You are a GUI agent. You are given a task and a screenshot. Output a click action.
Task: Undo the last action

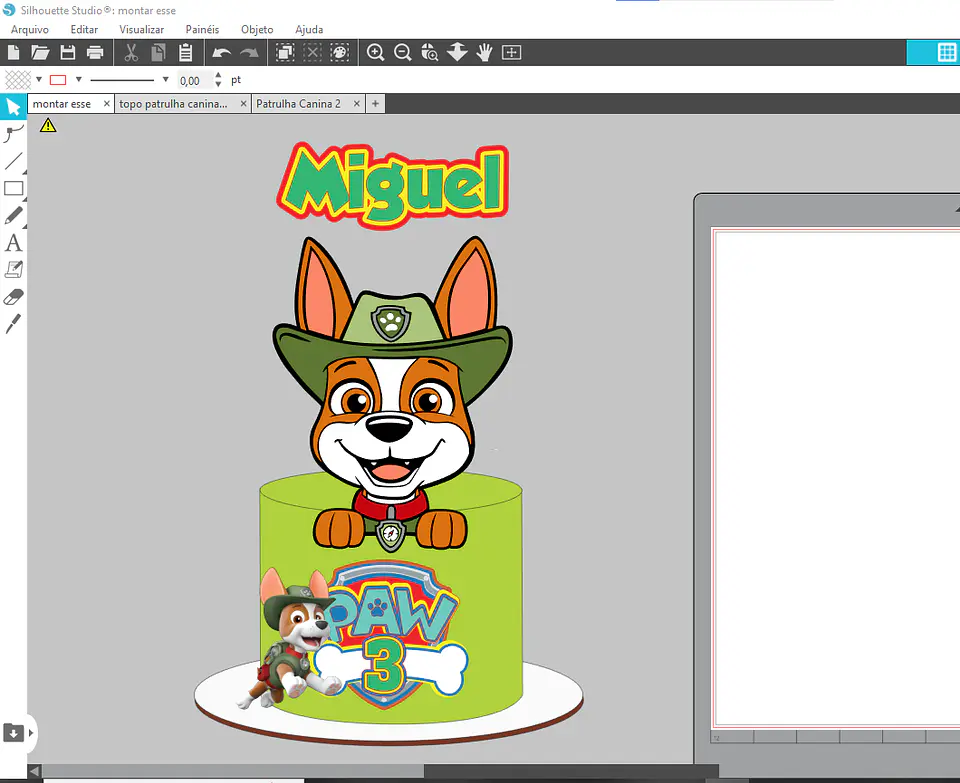tap(222, 53)
